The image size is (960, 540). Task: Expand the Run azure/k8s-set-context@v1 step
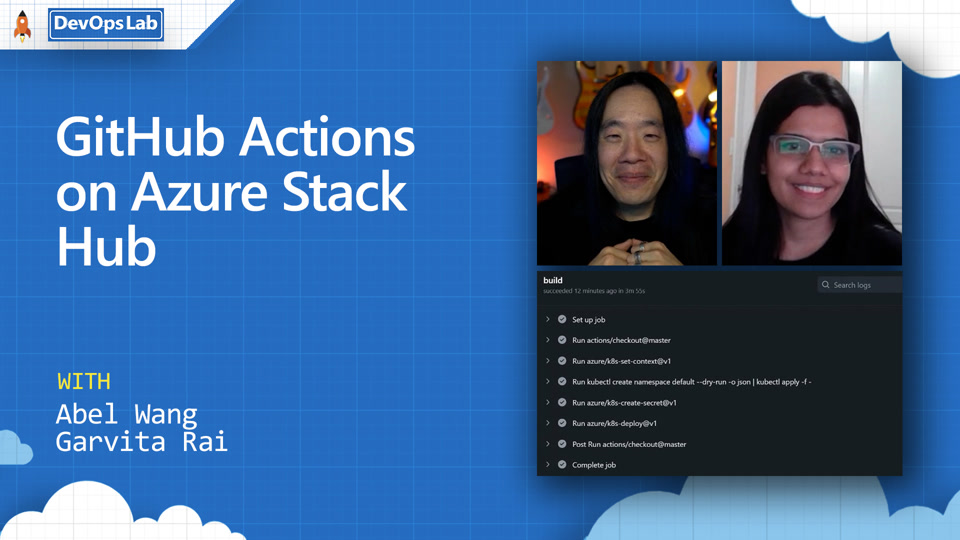pyautogui.click(x=548, y=361)
